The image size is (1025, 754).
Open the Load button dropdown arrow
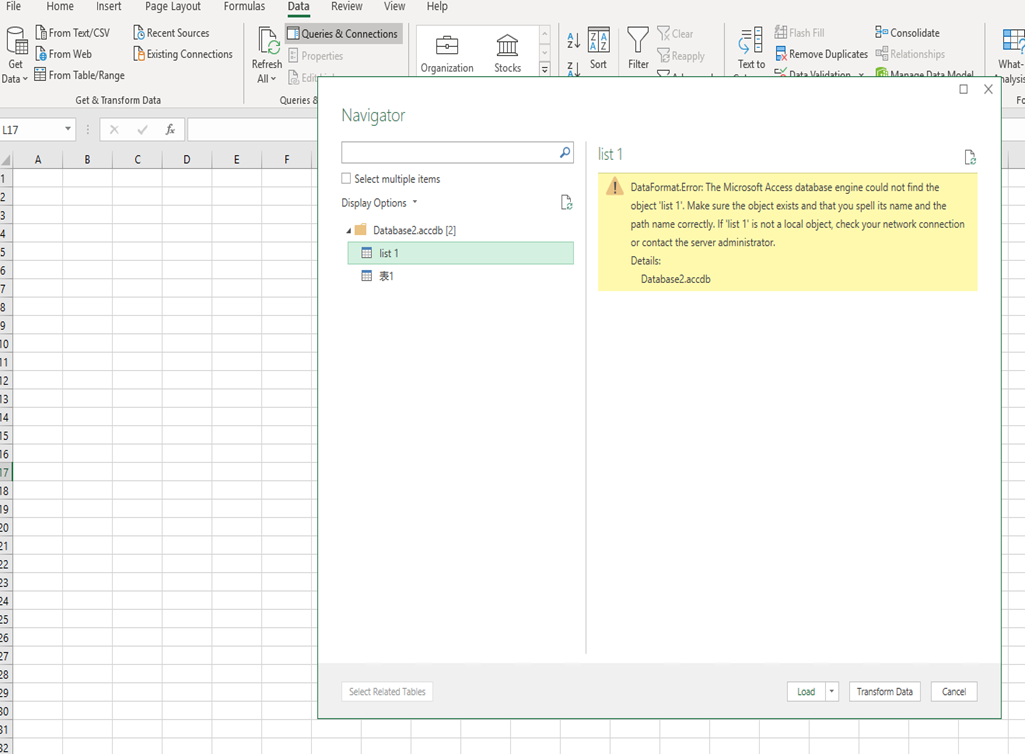(x=832, y=692)
